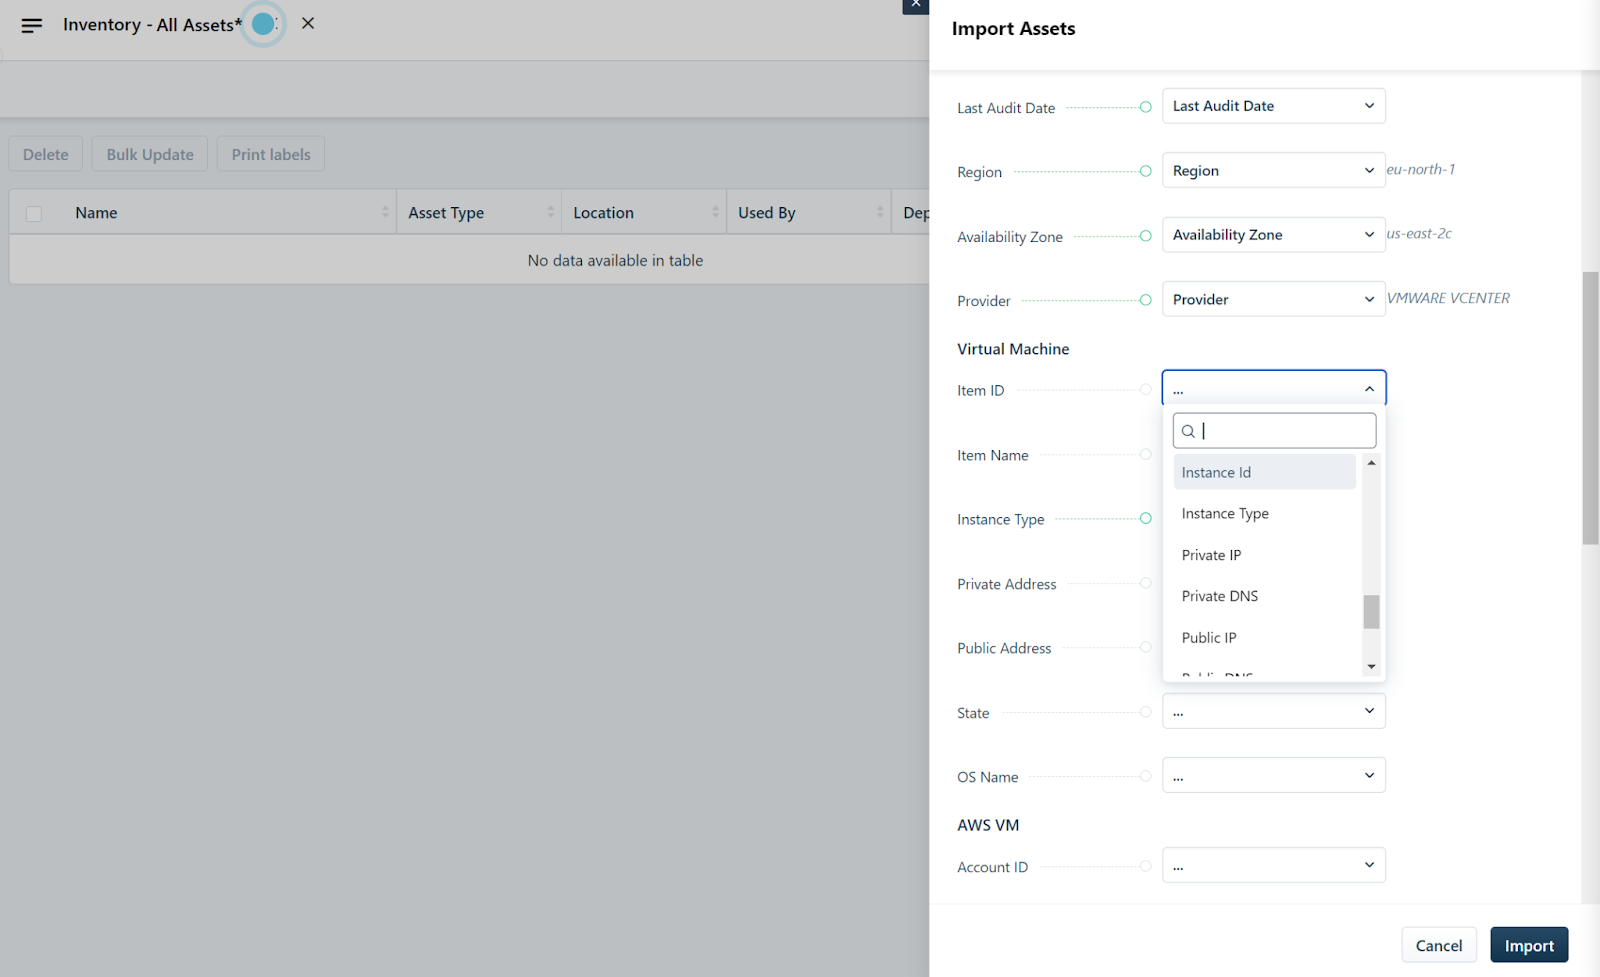The height and width of the screenshot is (977, 1600).
Task: Select Instance Type option in list
Action: pos(1264,513)
